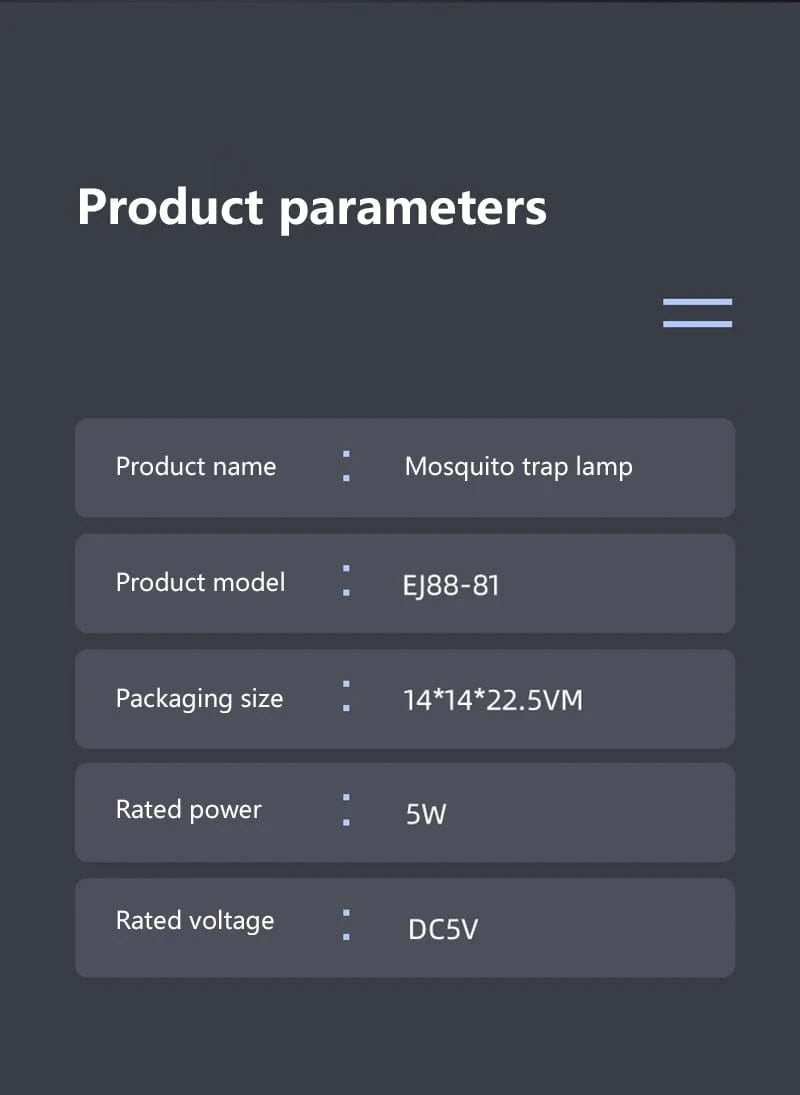Select the Product name label
Image resolution: width=800 pixels, height=1095 pixels.
(x=196, y=466)
